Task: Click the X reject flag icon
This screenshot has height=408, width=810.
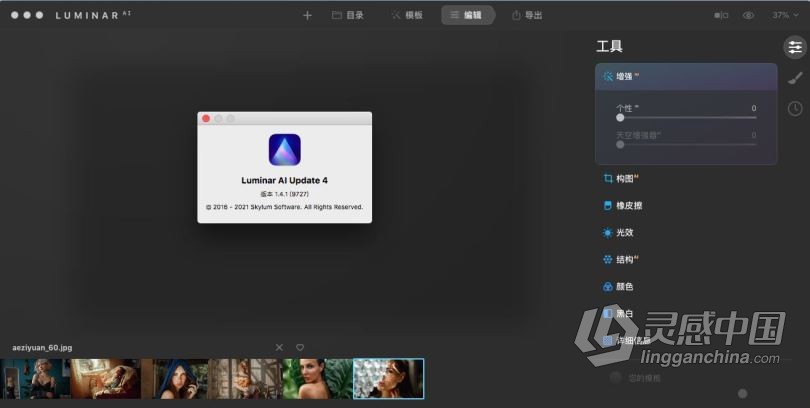Action: pos(279,348)
